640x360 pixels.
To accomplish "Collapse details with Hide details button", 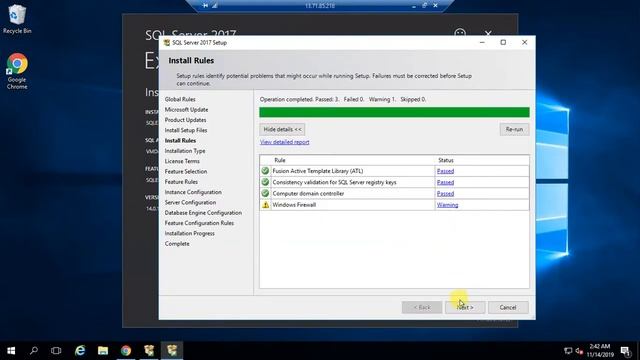I will (x=282, y=129).
